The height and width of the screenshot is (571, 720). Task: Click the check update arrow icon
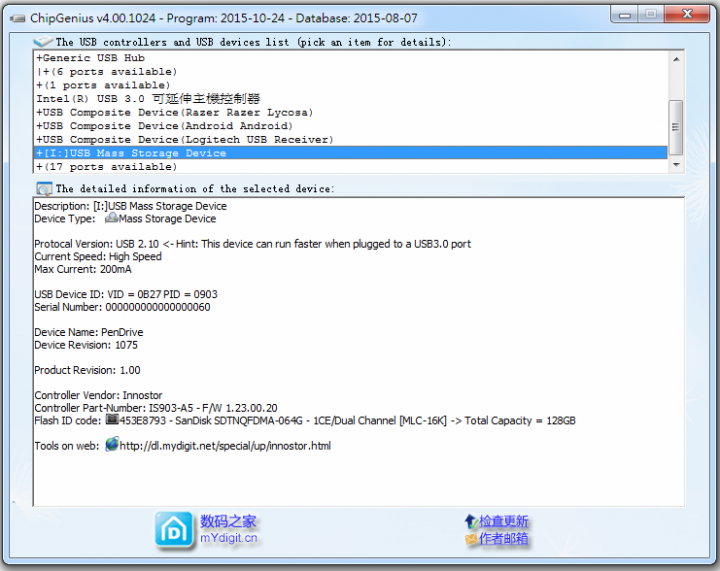[470, 521]
